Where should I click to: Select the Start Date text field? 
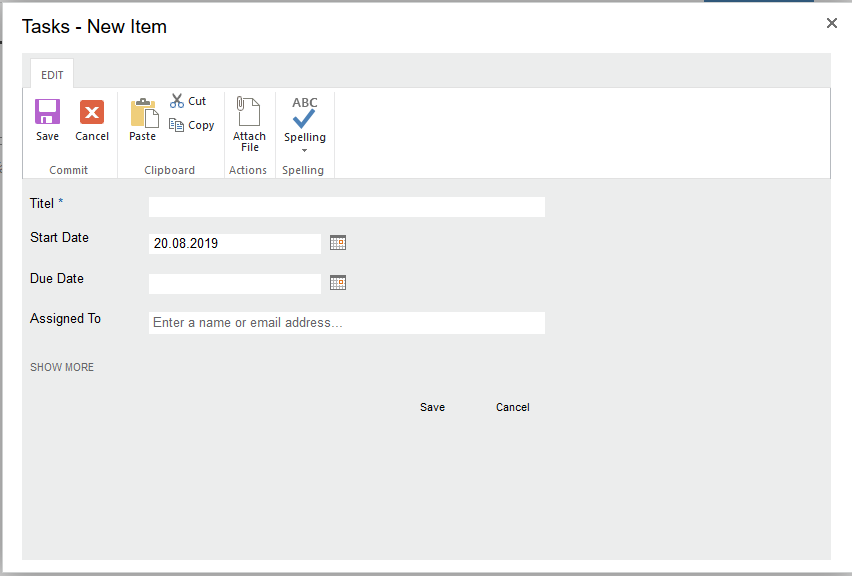tap(234, 243)
